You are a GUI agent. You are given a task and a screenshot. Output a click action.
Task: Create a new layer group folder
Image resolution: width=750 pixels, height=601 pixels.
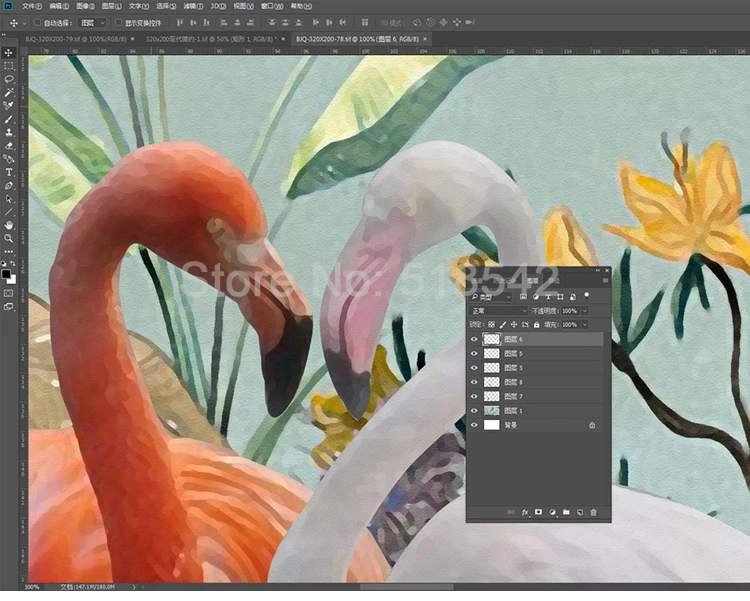pyautogui.click(x=566, y=512)
